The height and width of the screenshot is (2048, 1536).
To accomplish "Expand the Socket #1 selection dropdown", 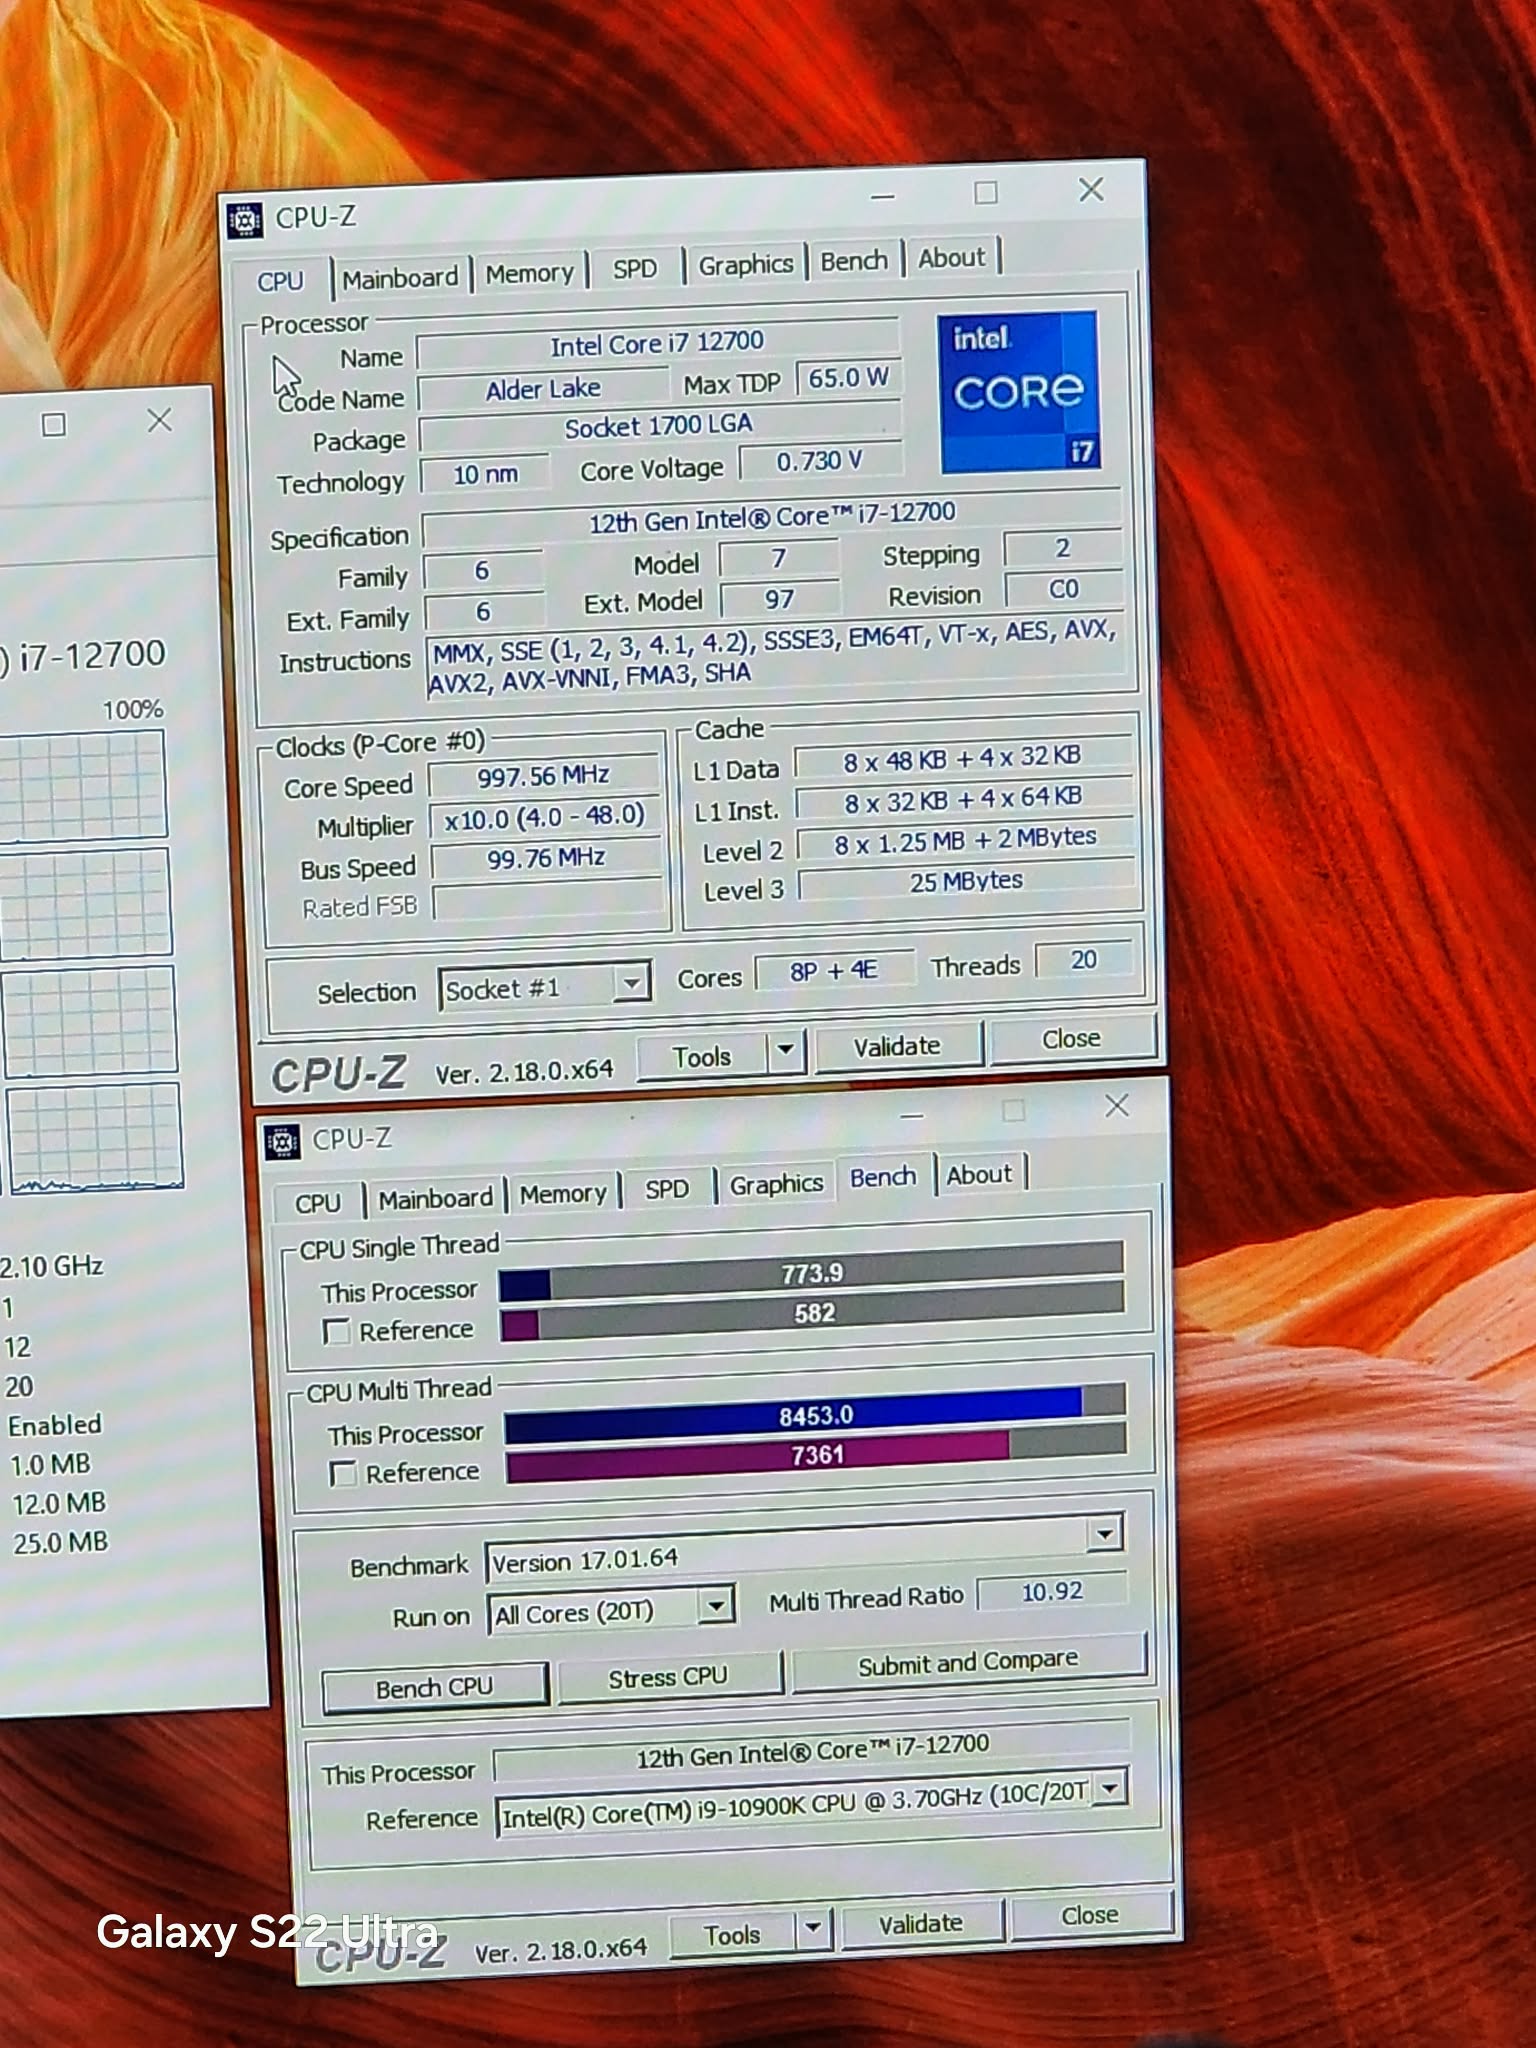I will point(631,984).
